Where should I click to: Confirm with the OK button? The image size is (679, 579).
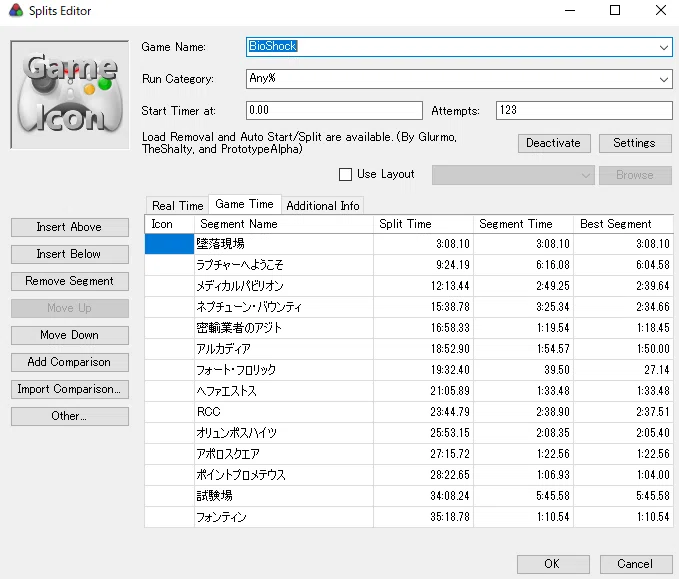(x=553, y=564)
